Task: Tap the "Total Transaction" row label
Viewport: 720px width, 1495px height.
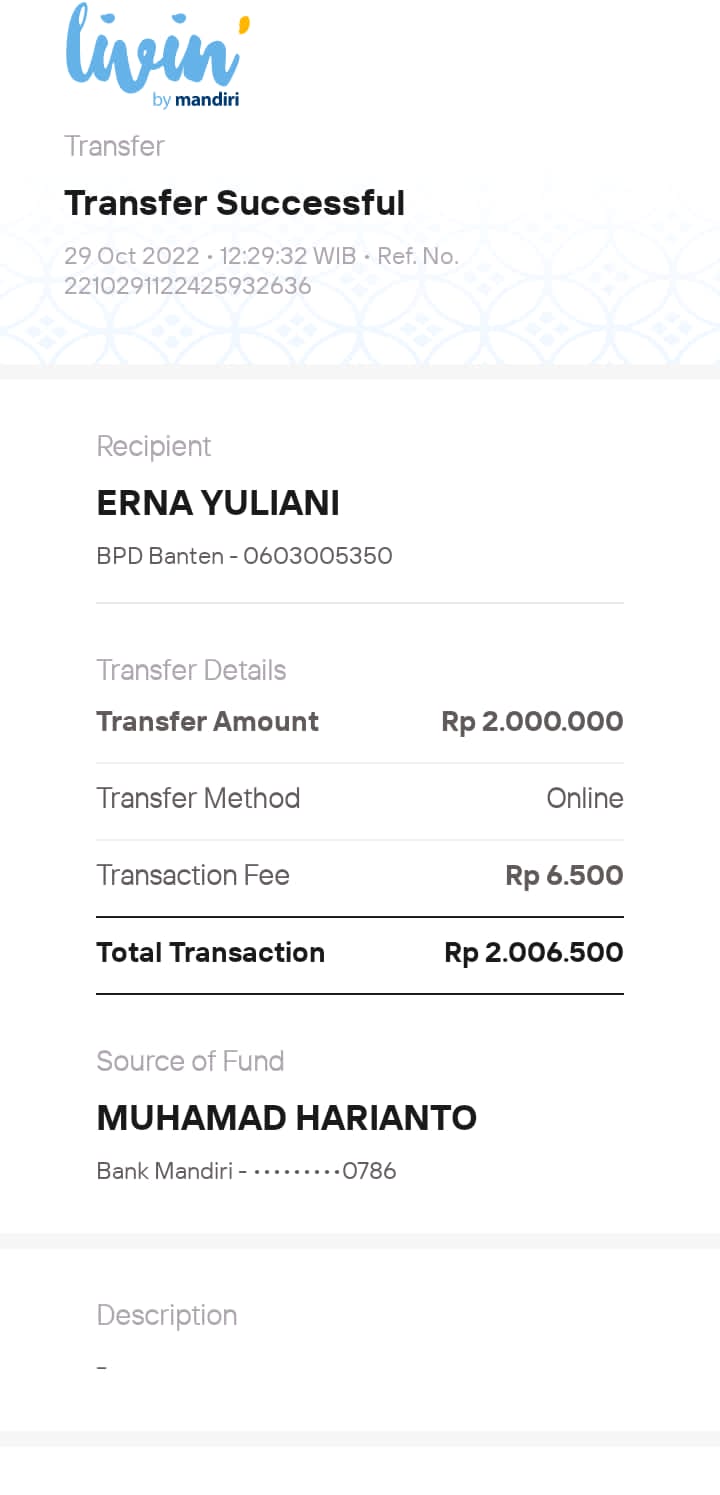Action: 210,952
